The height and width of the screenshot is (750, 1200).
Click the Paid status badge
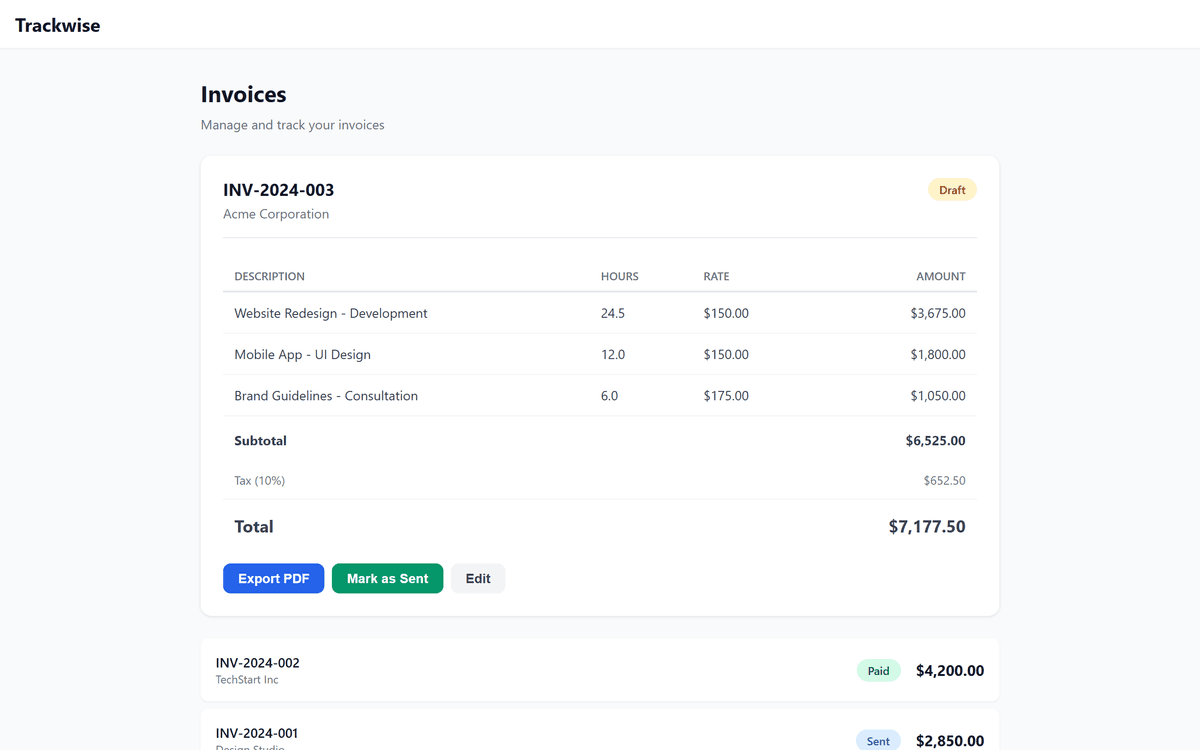tap(878, 671)
